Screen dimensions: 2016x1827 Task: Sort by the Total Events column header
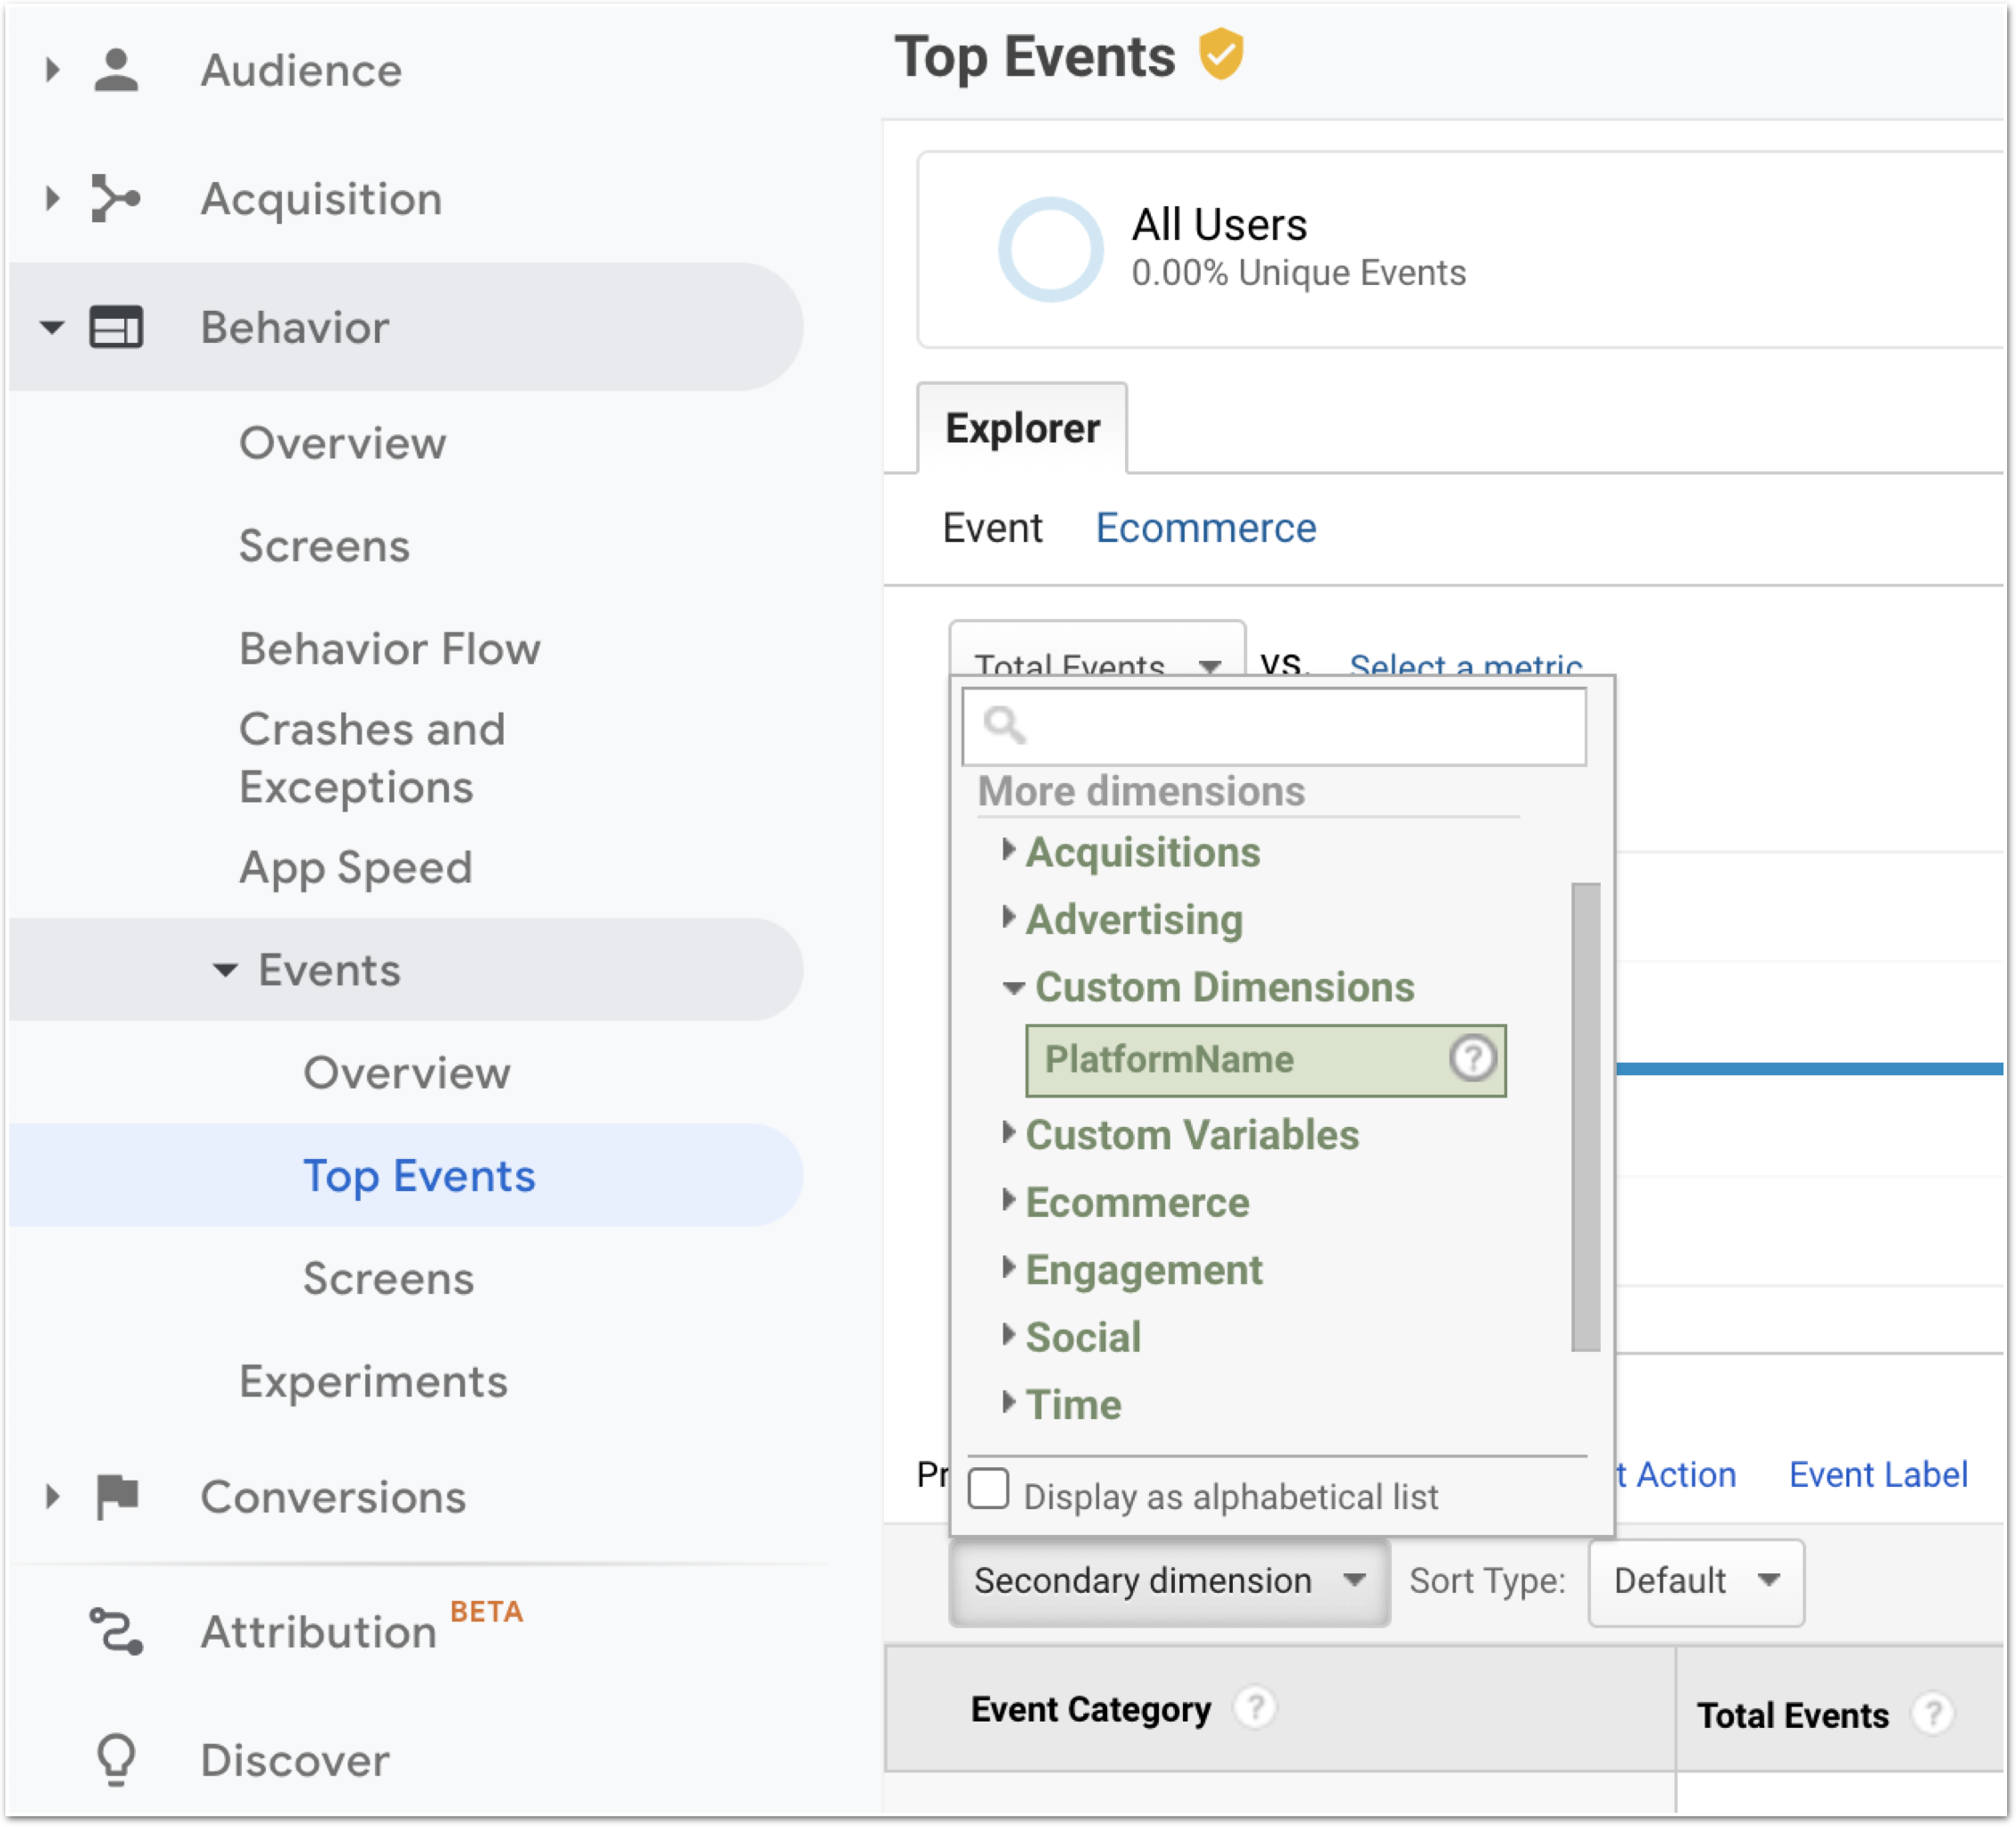(x=1792, y=1715)
